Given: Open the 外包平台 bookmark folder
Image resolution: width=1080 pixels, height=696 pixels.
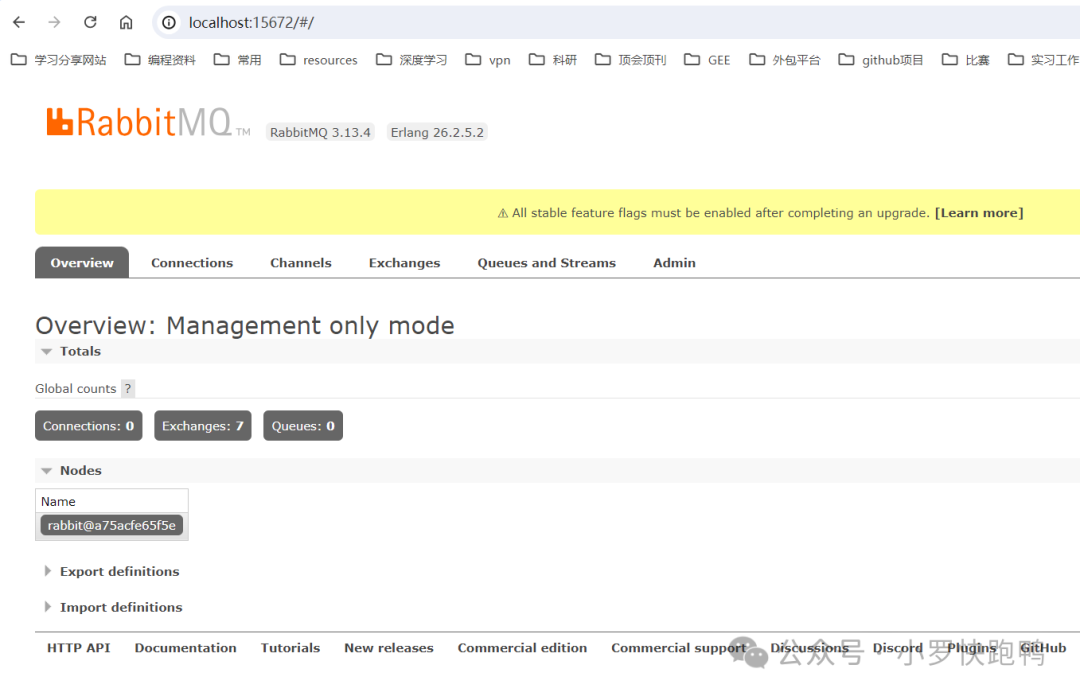Looking at the screenshot, I should click(785, 60).
